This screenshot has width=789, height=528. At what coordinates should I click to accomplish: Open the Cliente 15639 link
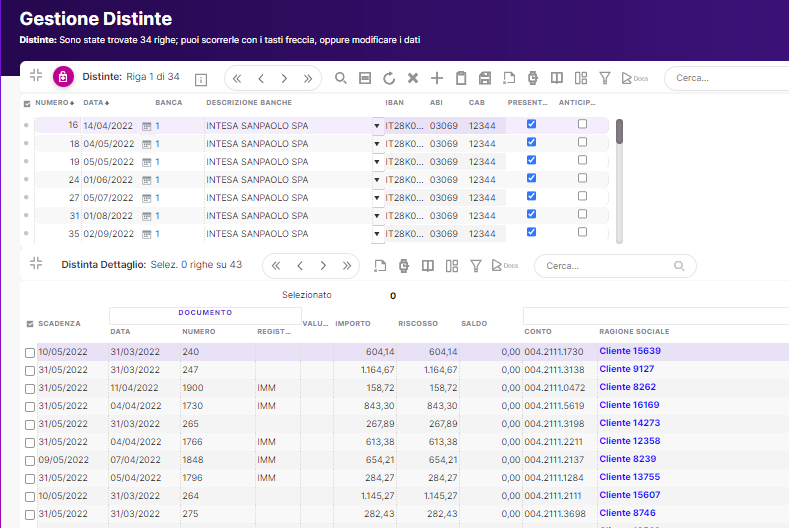pos(630,351)
